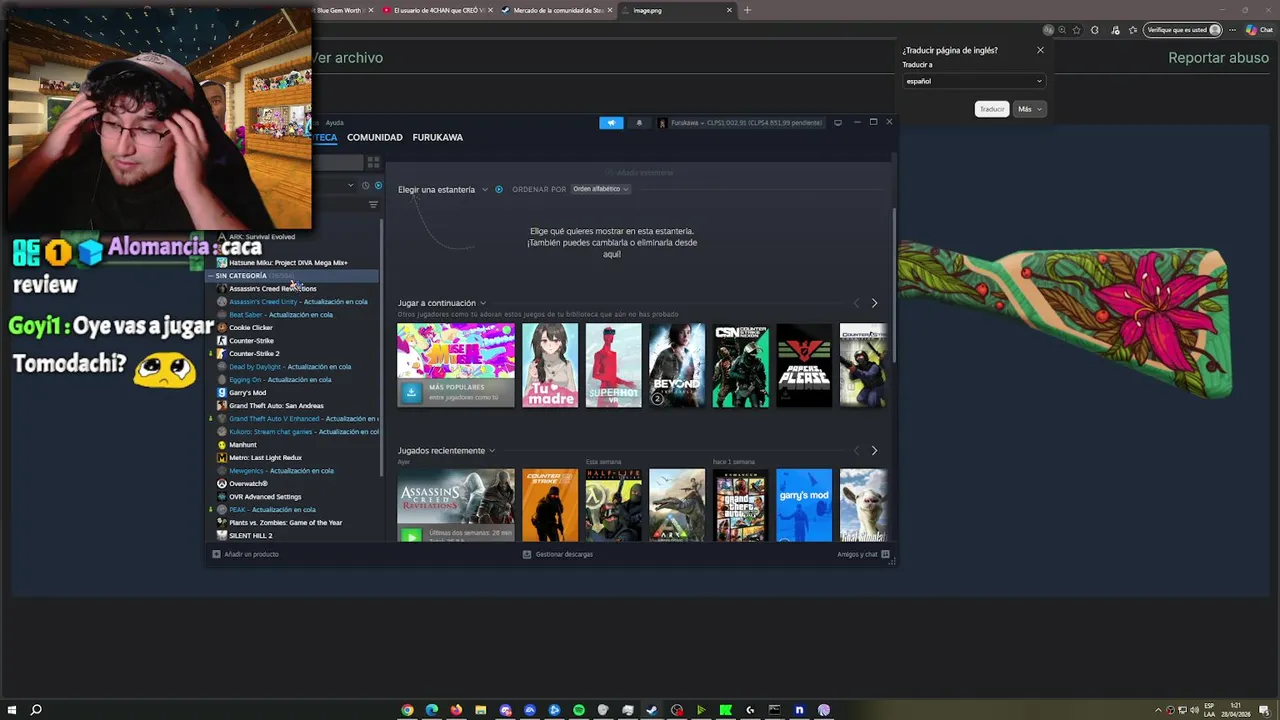Expand the Elegir una estantería dropdown
The height and width of the screenshot is (720, 1280).
(442, 189)
